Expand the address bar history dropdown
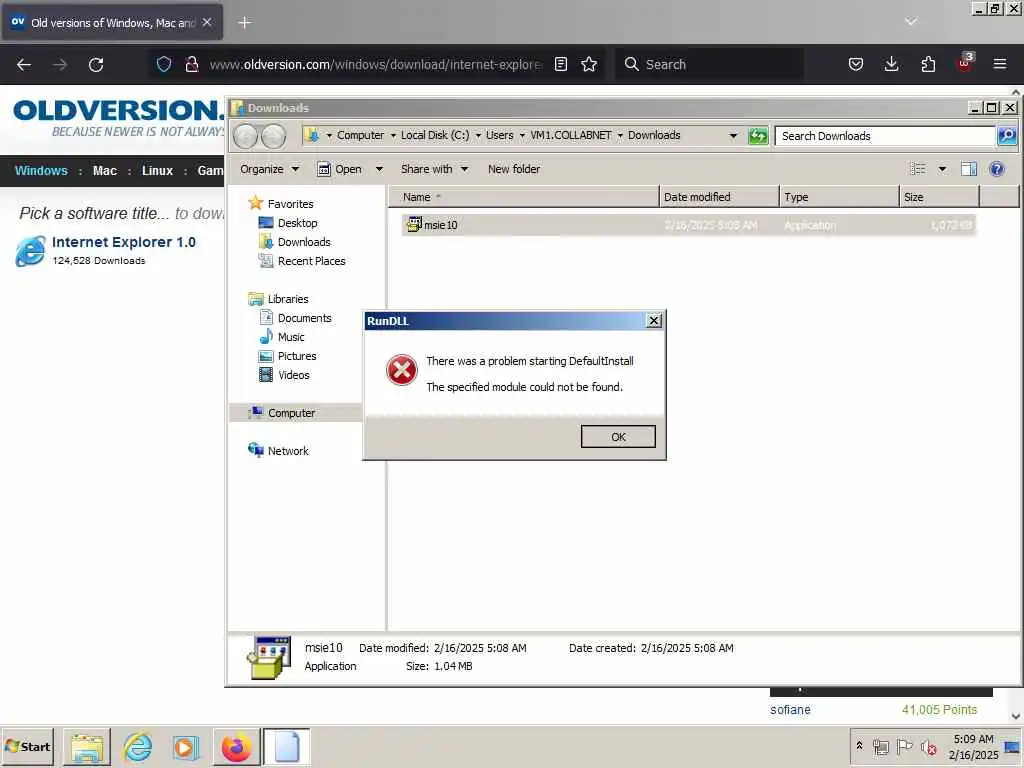This screenshot has width=1024, height=768. point(733,136)
